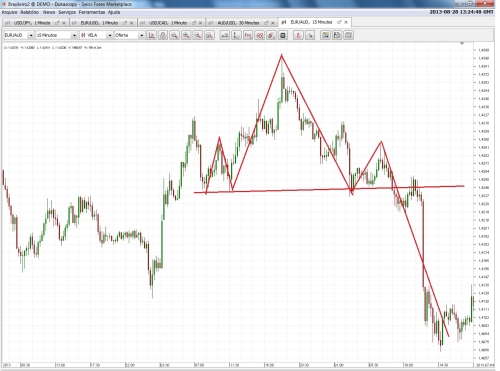
Task: Click the dark calculator-like toolbar icon
Action: click(283, 35)
